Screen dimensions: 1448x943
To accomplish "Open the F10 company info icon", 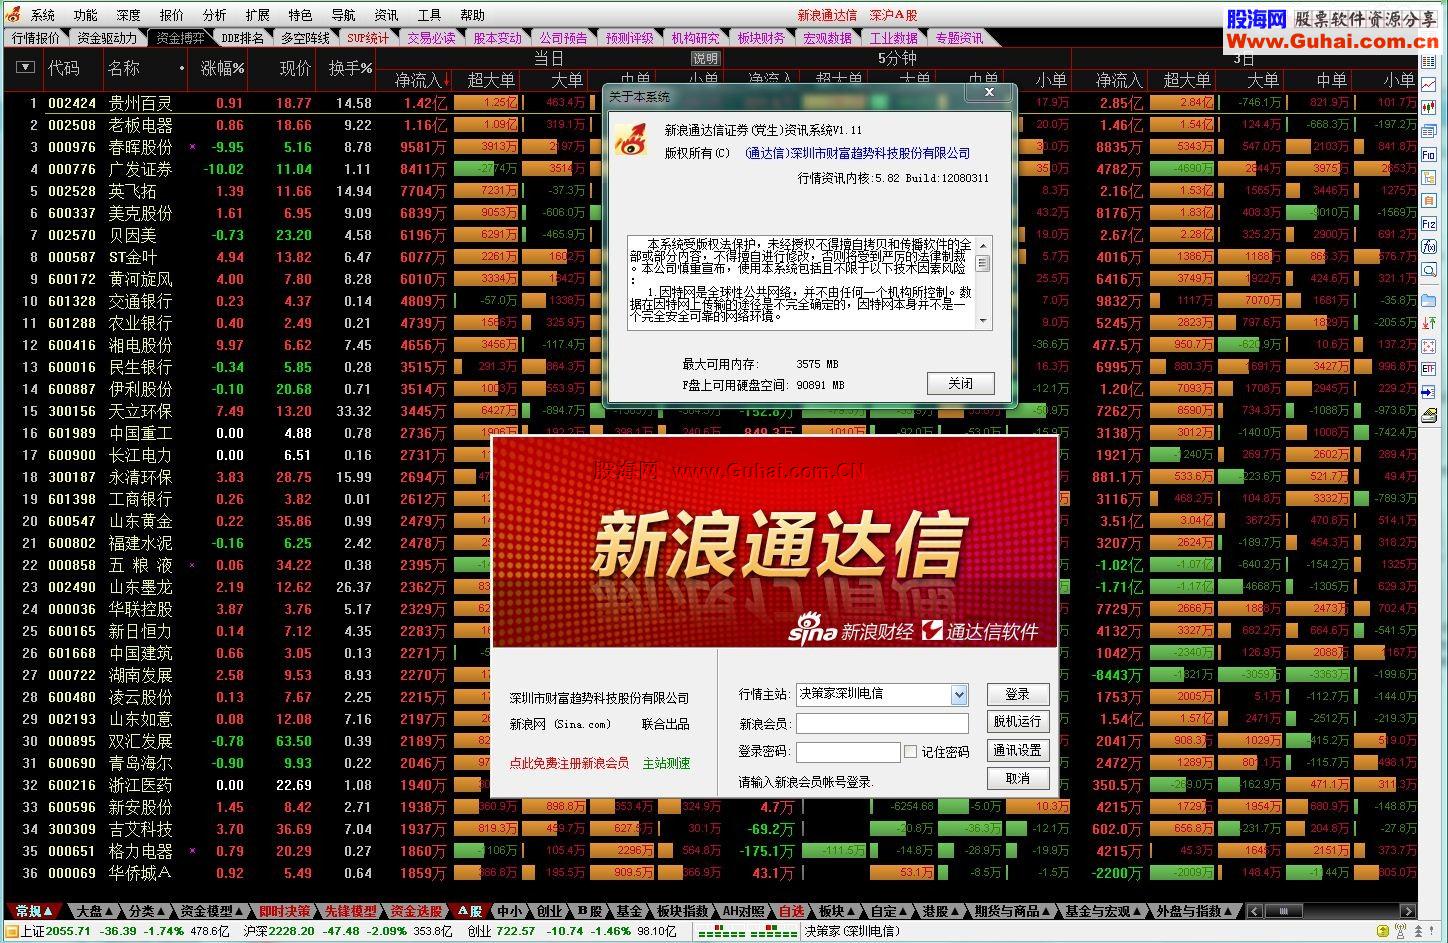I will [1429, 155].
